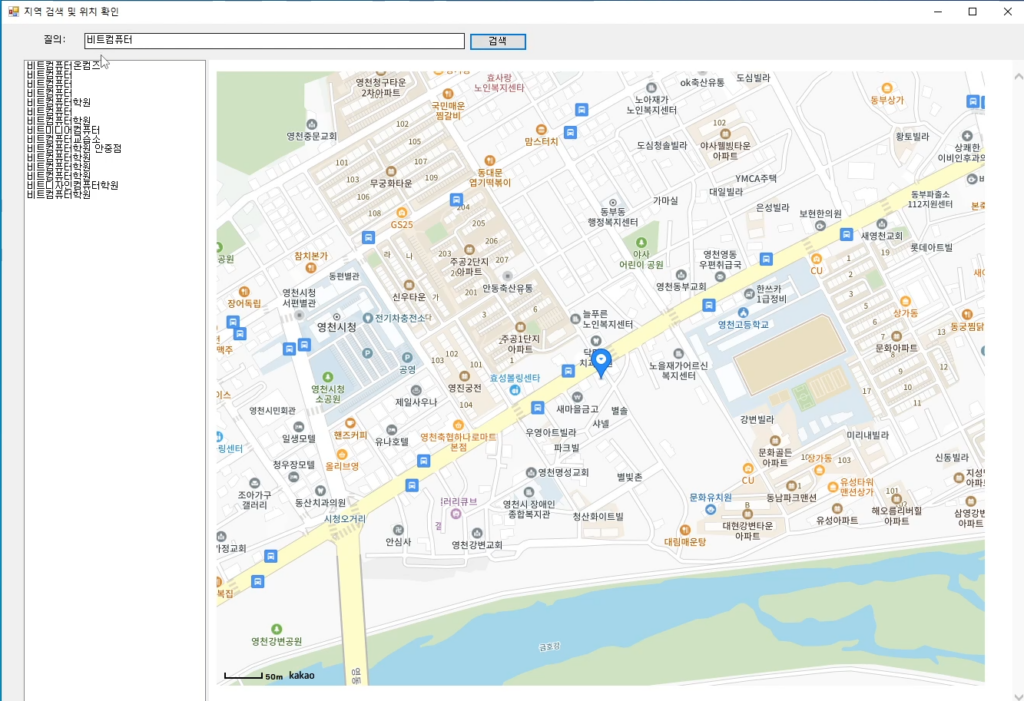
Task: Click the bus stop icon beside 맘스터치
Action: click(x=570, y=132)
